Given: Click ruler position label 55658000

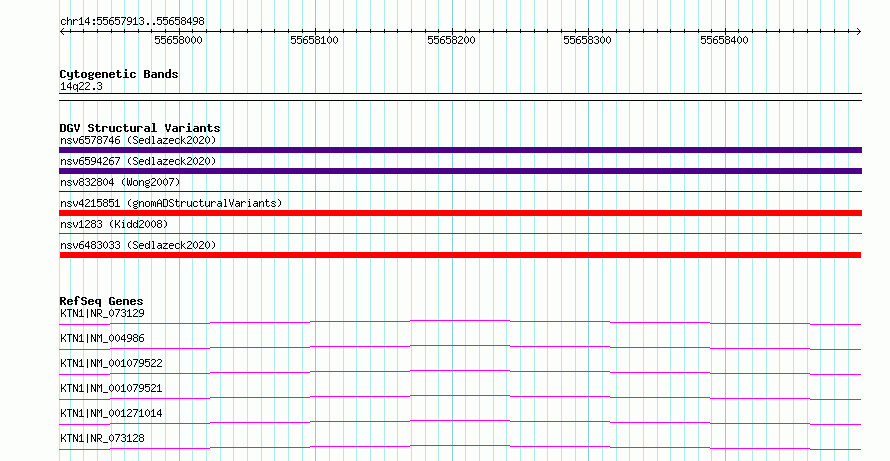Looking at the screenshot, I should pos(178,40).
